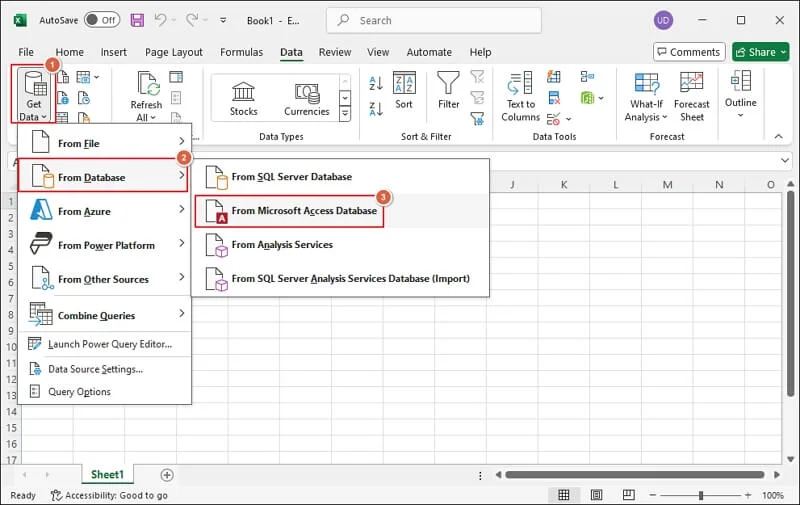Click the Comments button

pos(689,52)
